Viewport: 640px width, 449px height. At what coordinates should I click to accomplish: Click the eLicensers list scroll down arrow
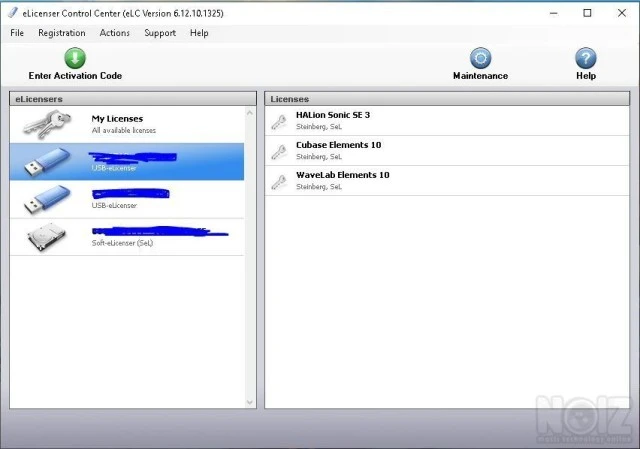[x=250, y=402]
